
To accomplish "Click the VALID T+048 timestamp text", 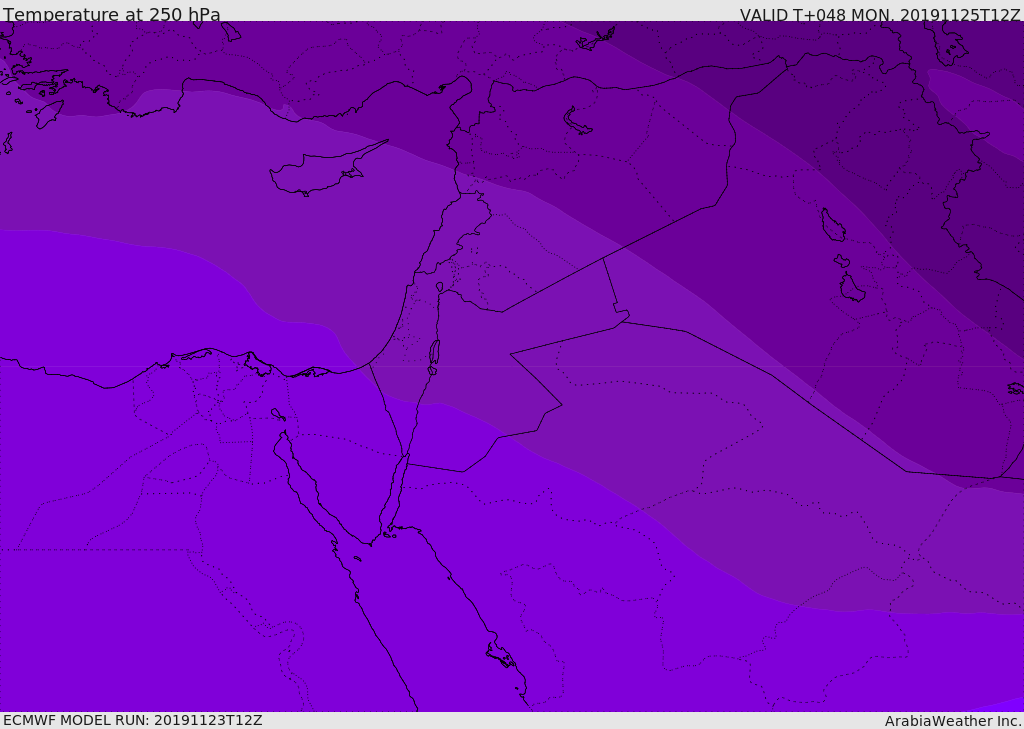I will coord(880,14).
